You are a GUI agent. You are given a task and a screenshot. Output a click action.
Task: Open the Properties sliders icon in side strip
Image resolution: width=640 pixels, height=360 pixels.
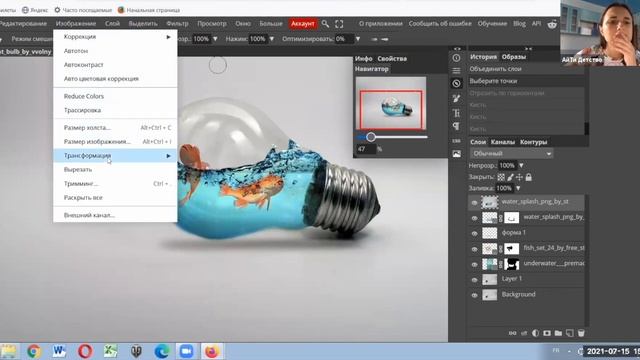pos(456,71)
